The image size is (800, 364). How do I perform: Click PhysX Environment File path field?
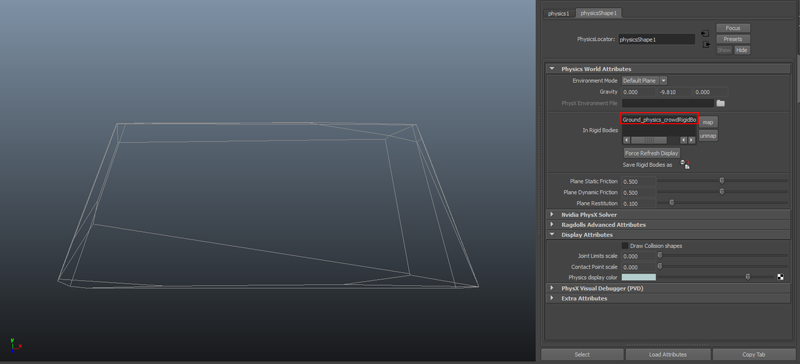(667, 103)
